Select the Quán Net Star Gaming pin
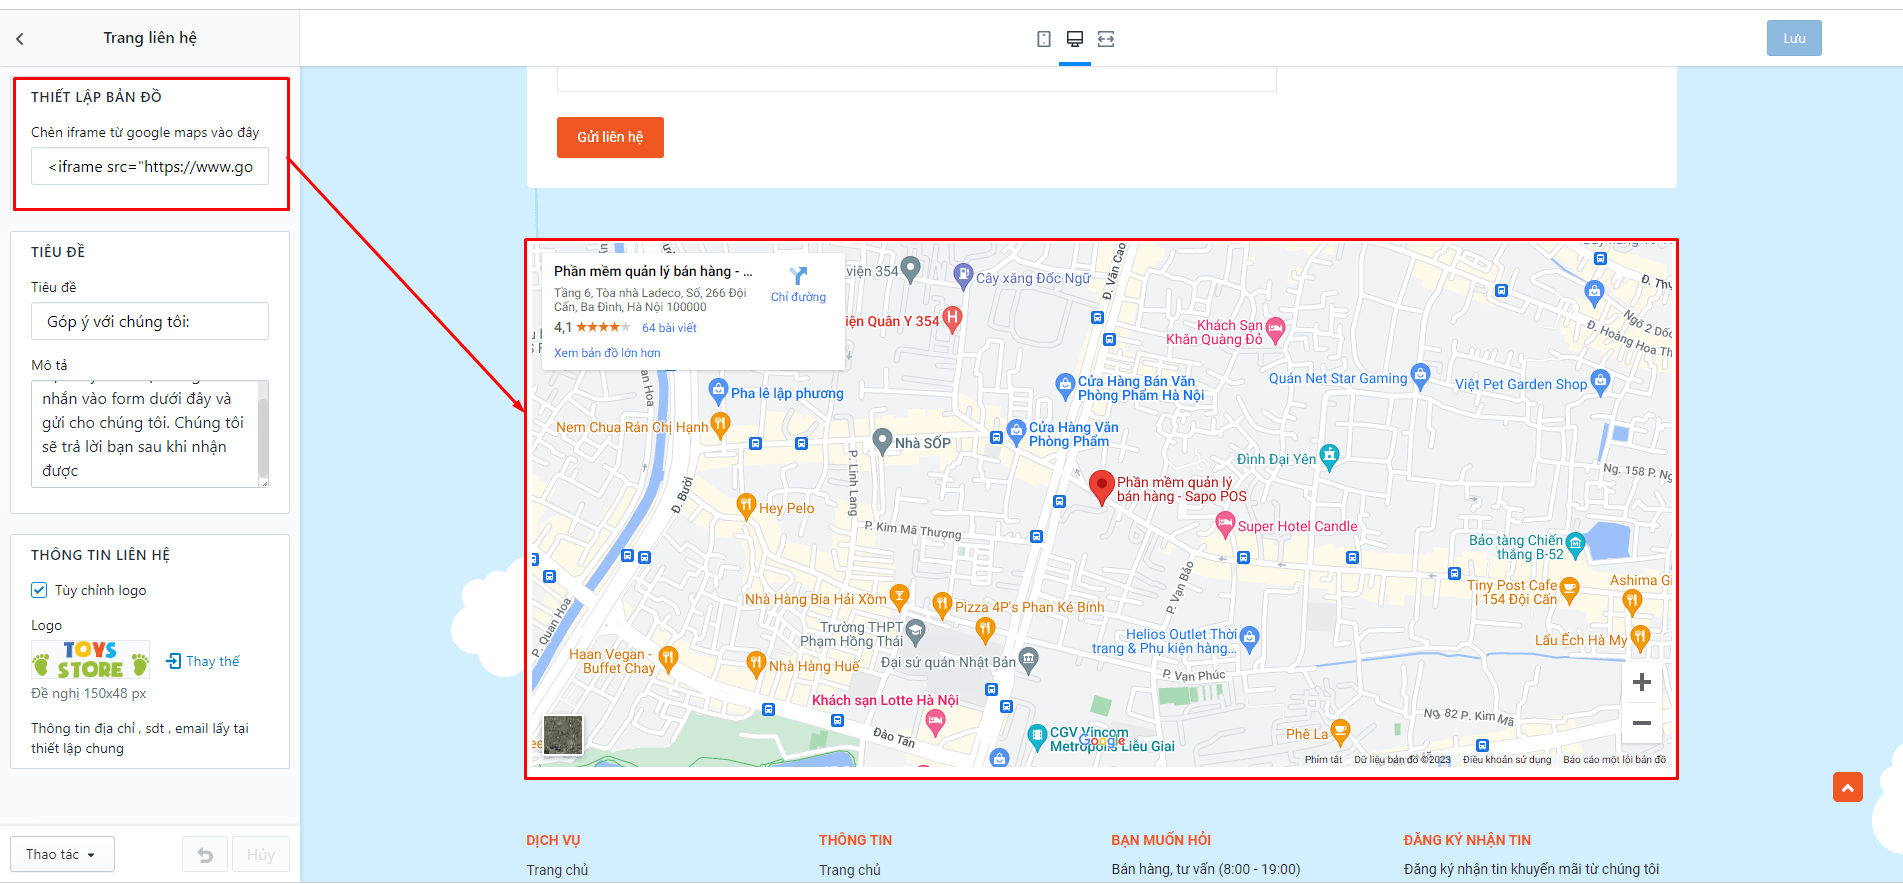The width and height of the screenshot is (1903, 884). pyautogui.click(x=1420, y=376)
